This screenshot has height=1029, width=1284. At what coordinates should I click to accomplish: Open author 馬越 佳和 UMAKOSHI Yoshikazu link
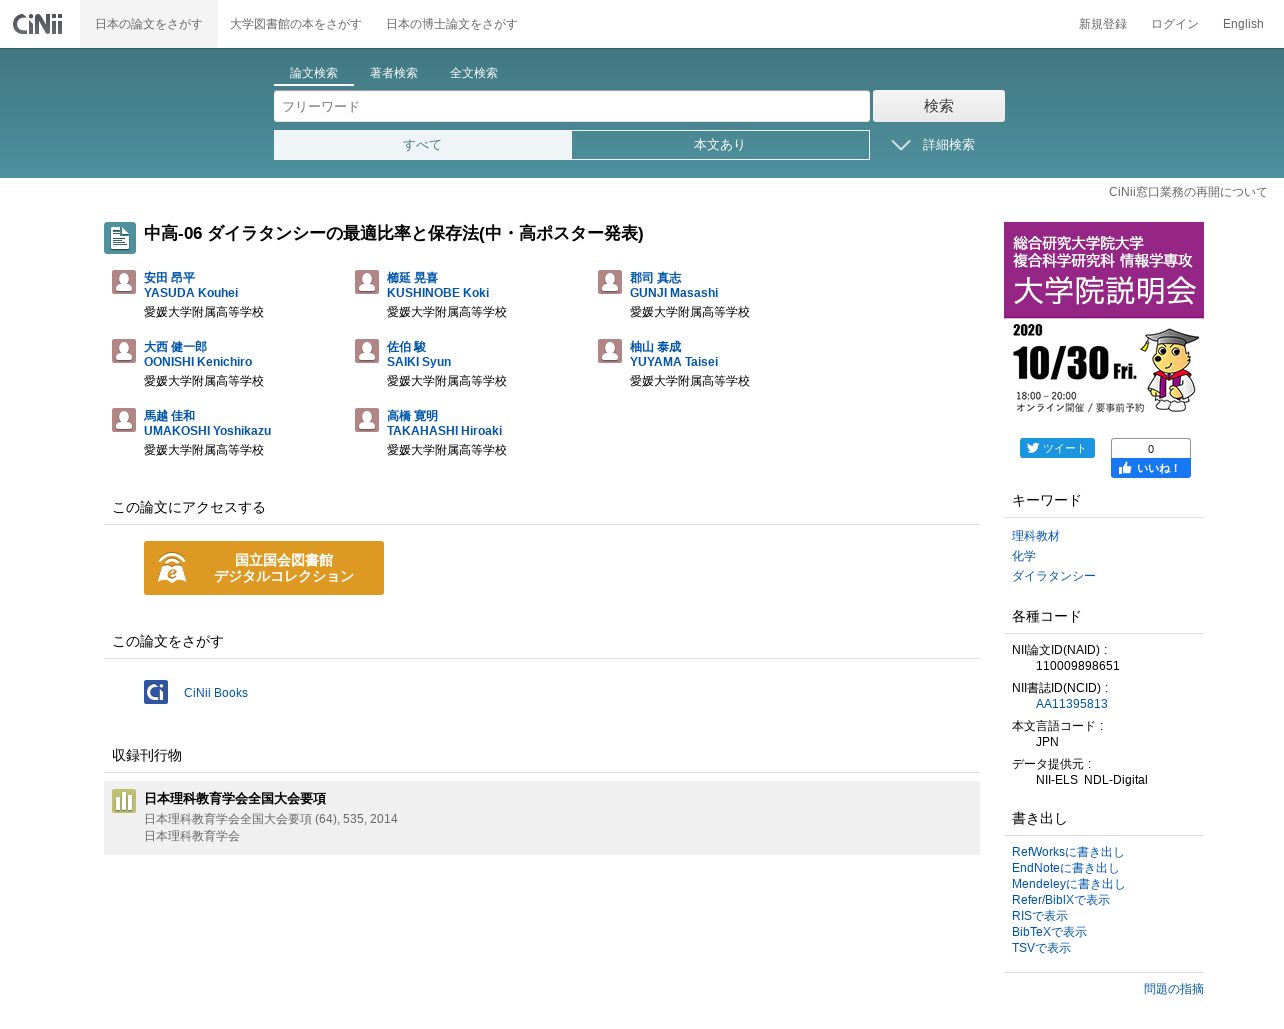tap(208, 423)
